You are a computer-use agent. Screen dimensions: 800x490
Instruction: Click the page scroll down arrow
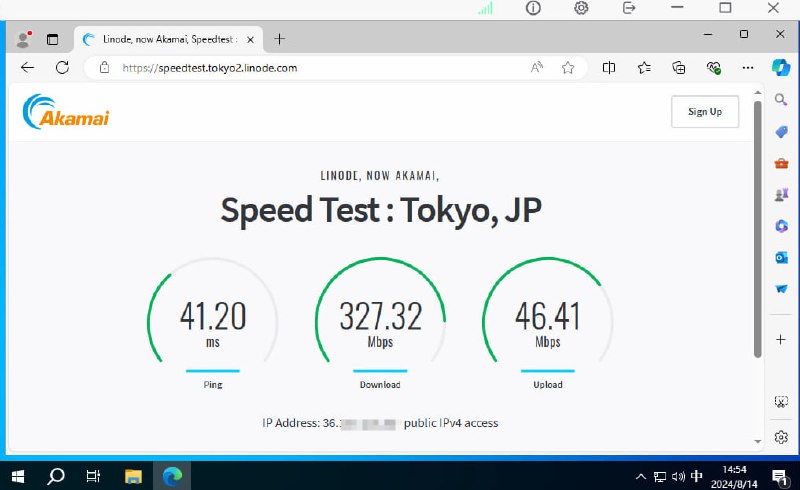coord(758,442)
